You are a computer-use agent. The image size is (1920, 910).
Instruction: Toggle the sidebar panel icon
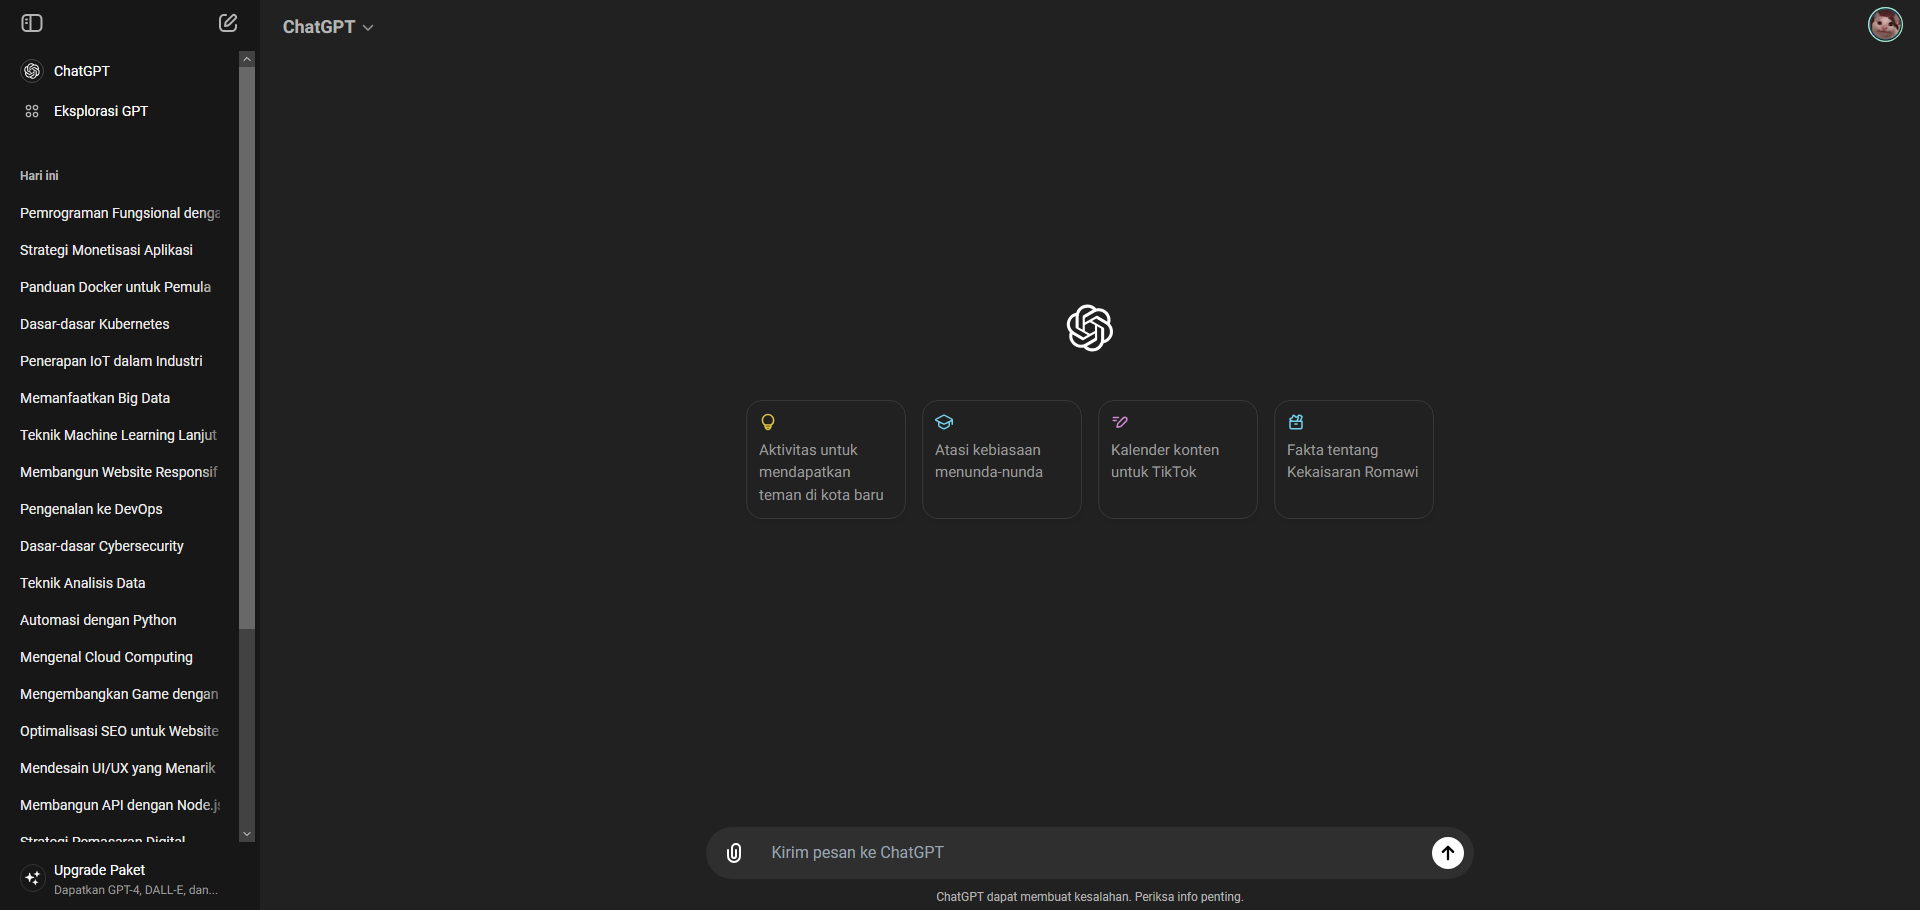click(x=32, y=23)
